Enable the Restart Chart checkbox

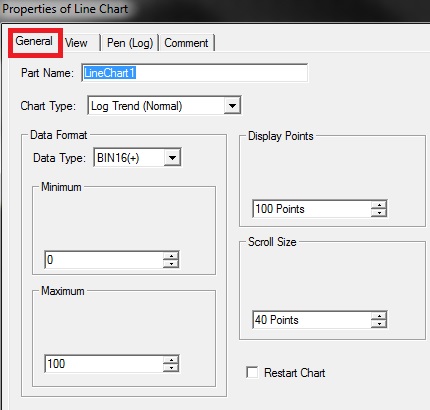pyautogui.click(x=252, y=372)
